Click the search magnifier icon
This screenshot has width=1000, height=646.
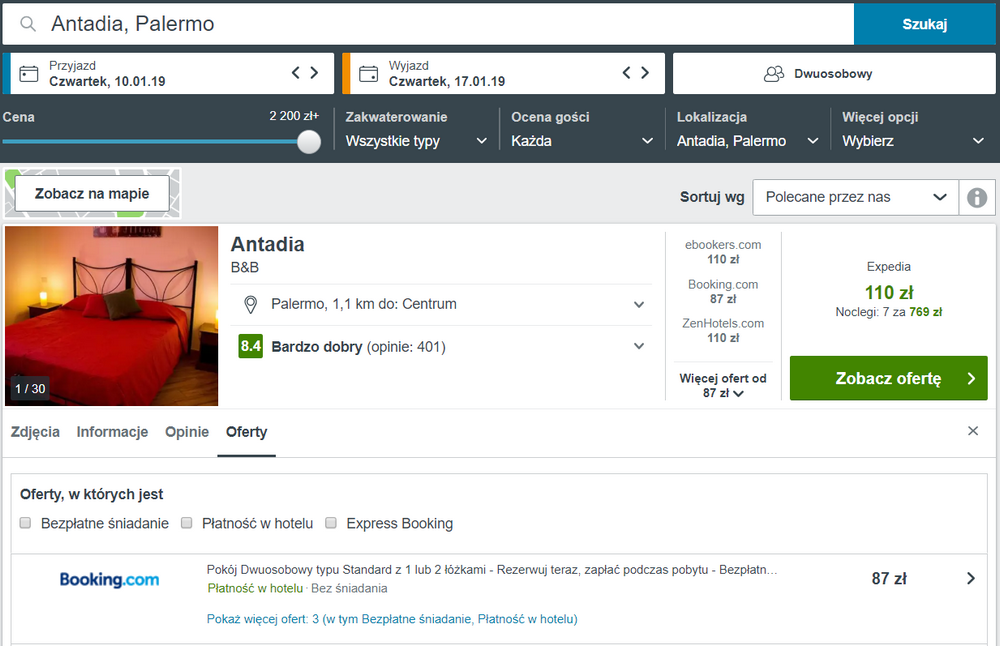point(27,24)
